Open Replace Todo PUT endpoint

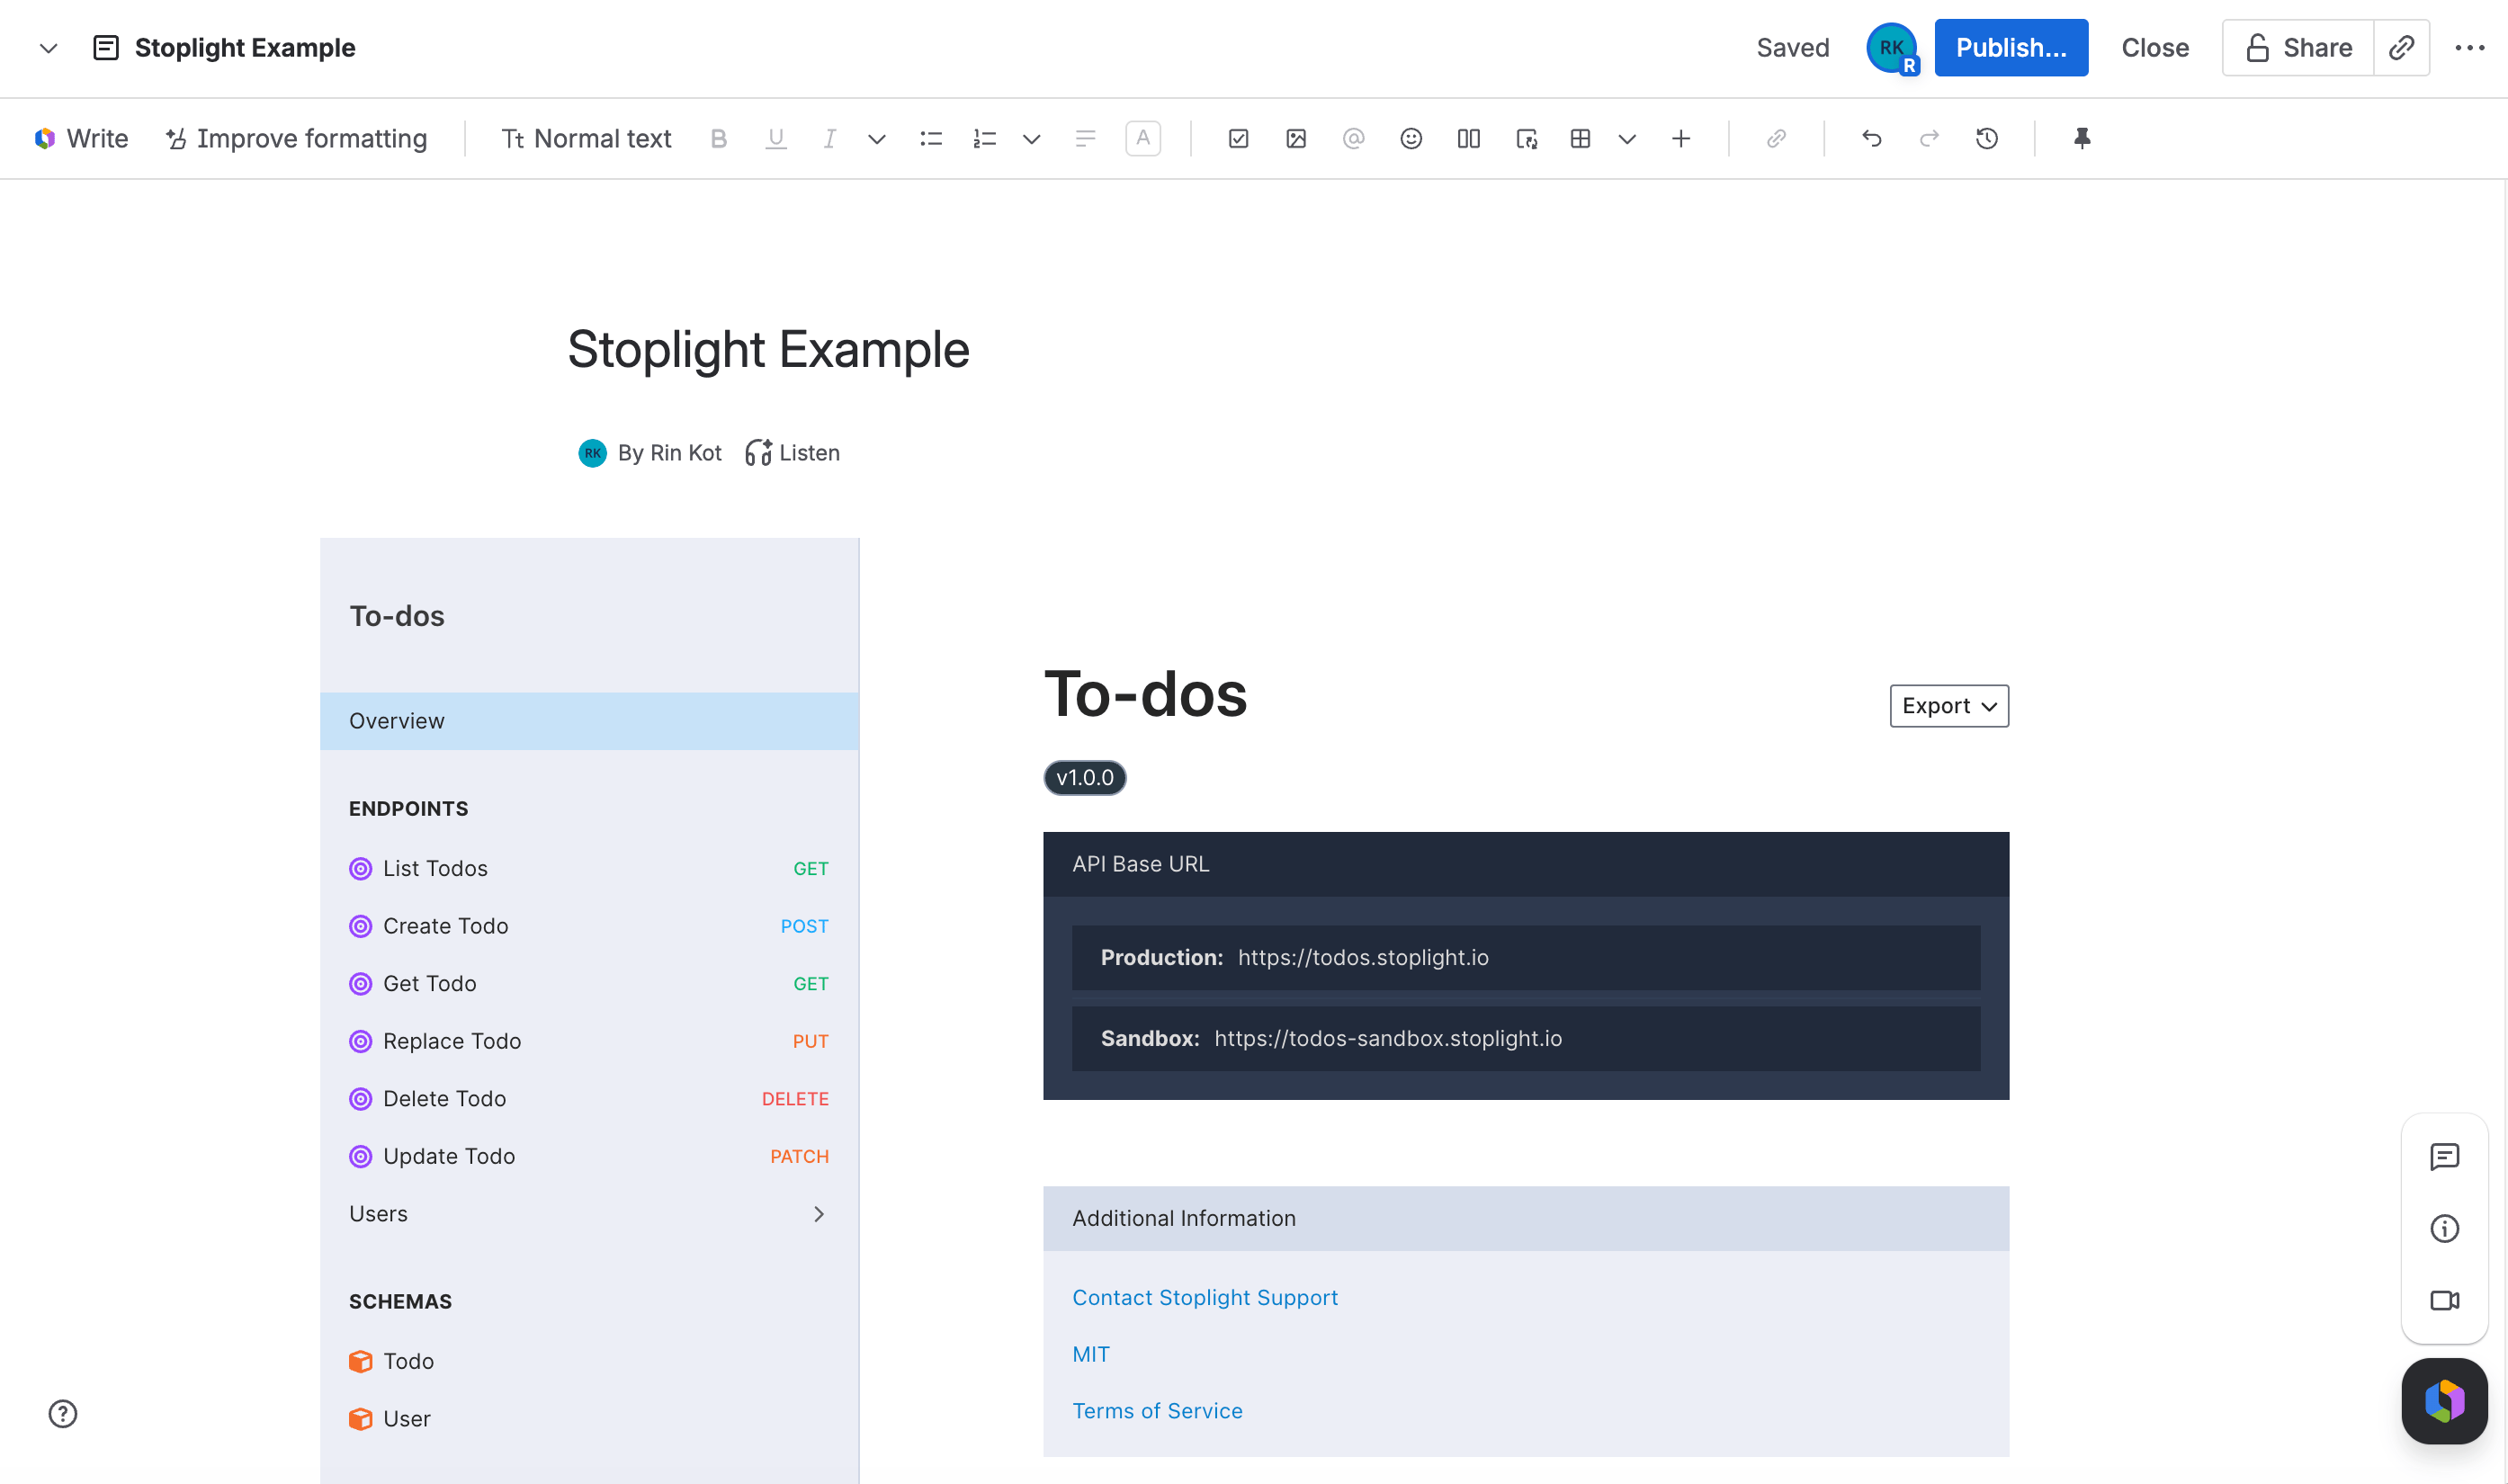click(x=589, y=1041)
